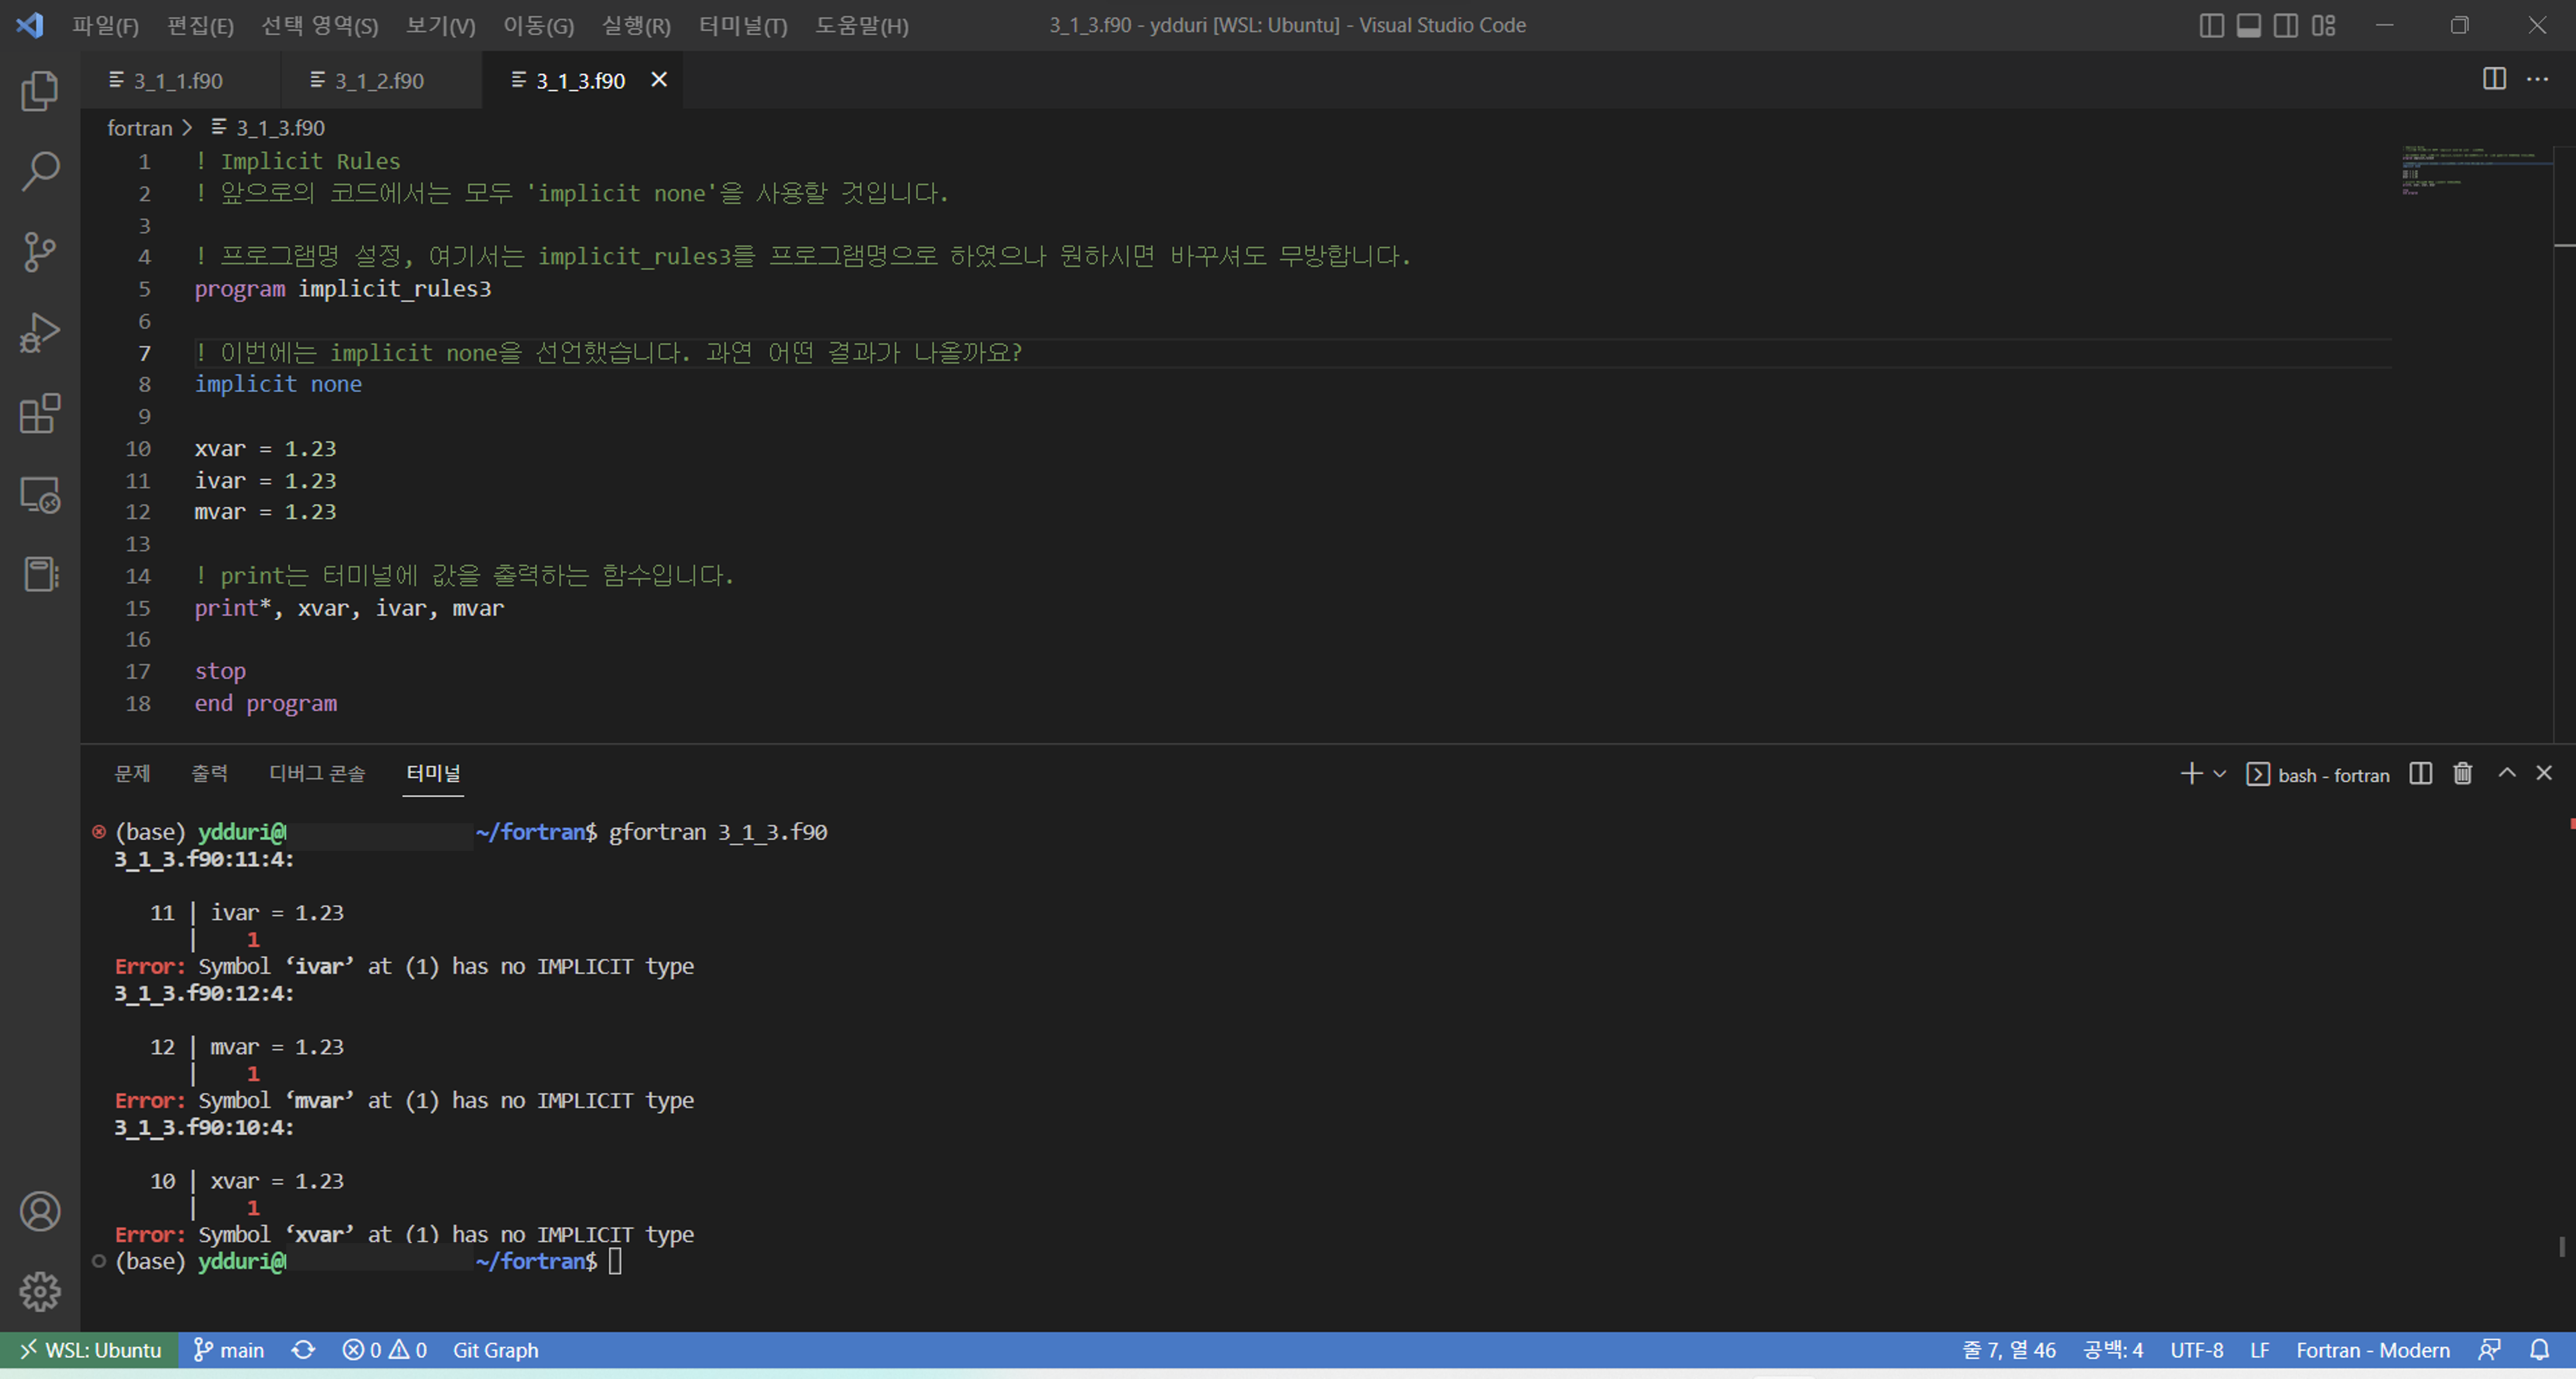Open the Extensions view
The width and height of the screenshot is (2576, 1379).
pos(40,413)
